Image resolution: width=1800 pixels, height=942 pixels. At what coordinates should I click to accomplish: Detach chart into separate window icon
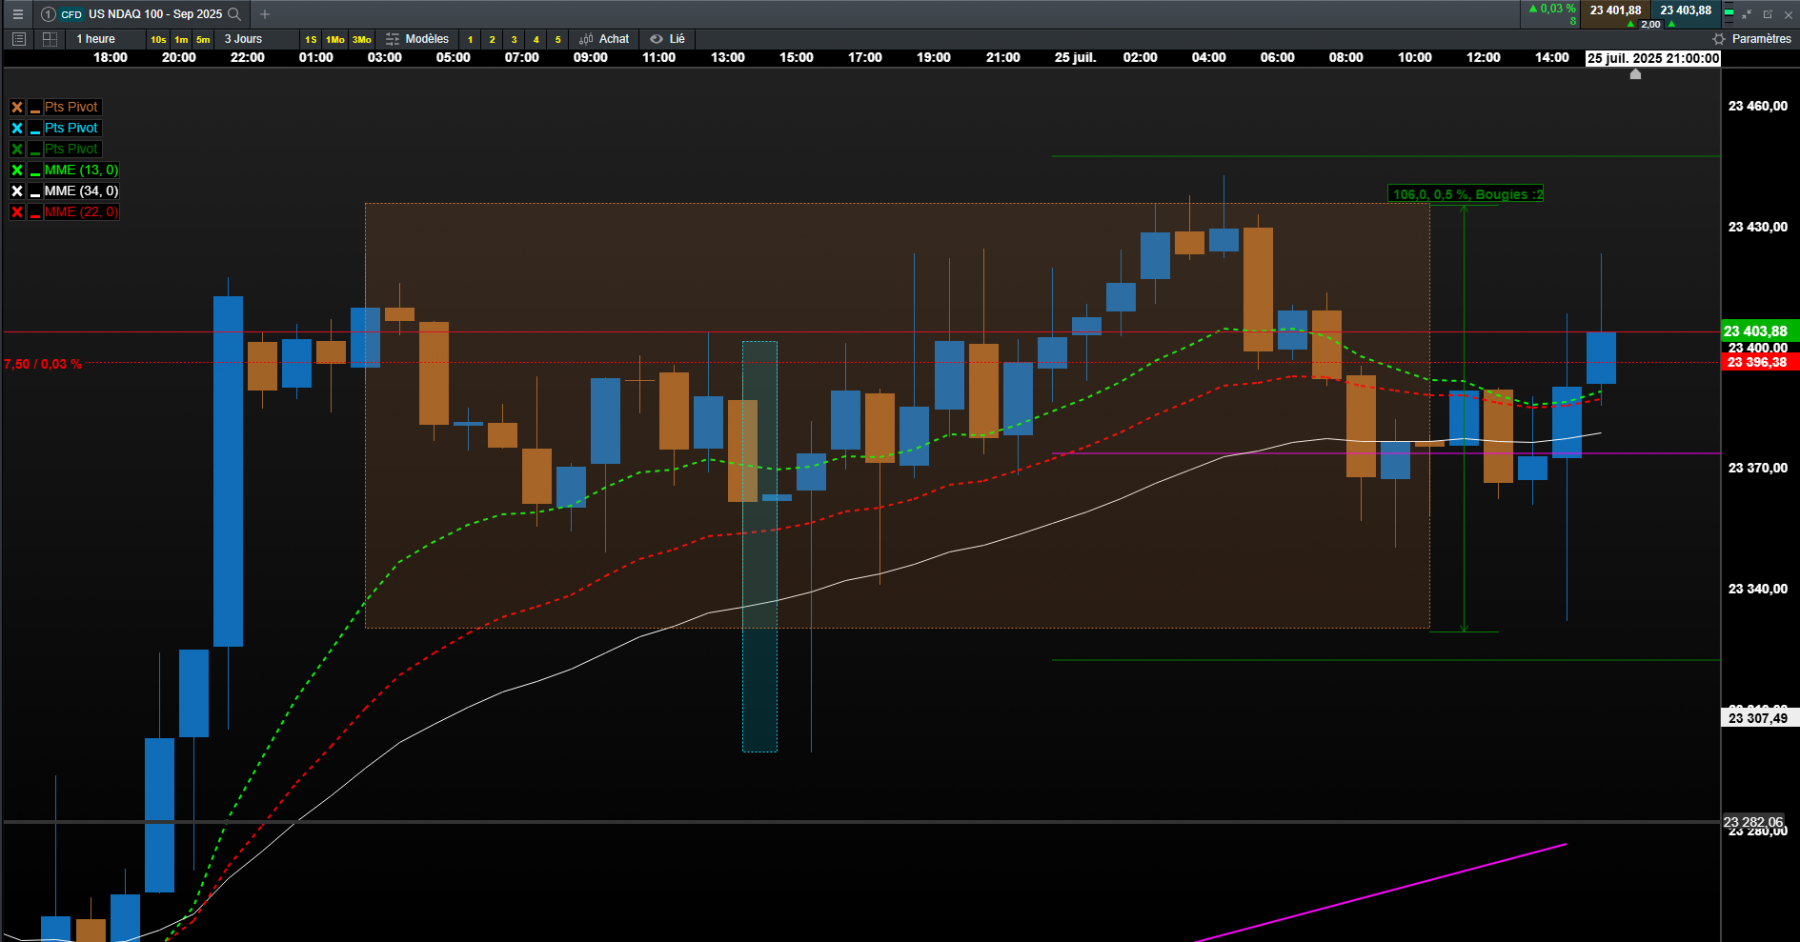tap(1768, 14)
